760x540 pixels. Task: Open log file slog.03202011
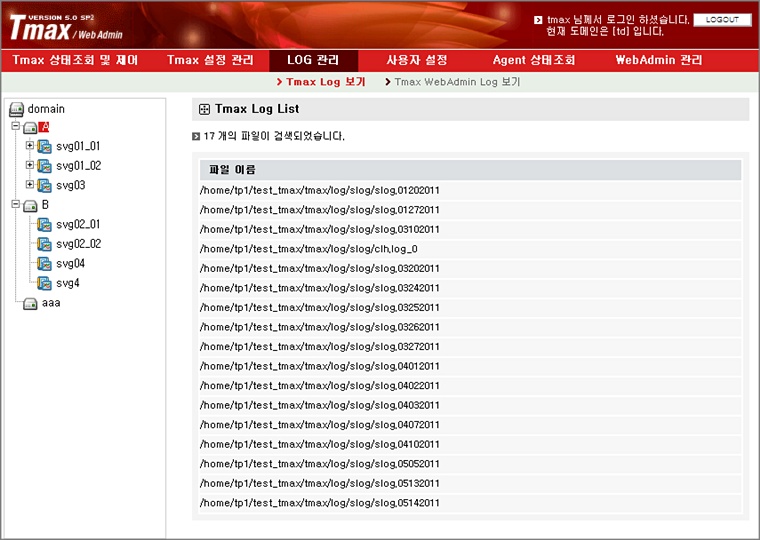(x=320, y=269)
